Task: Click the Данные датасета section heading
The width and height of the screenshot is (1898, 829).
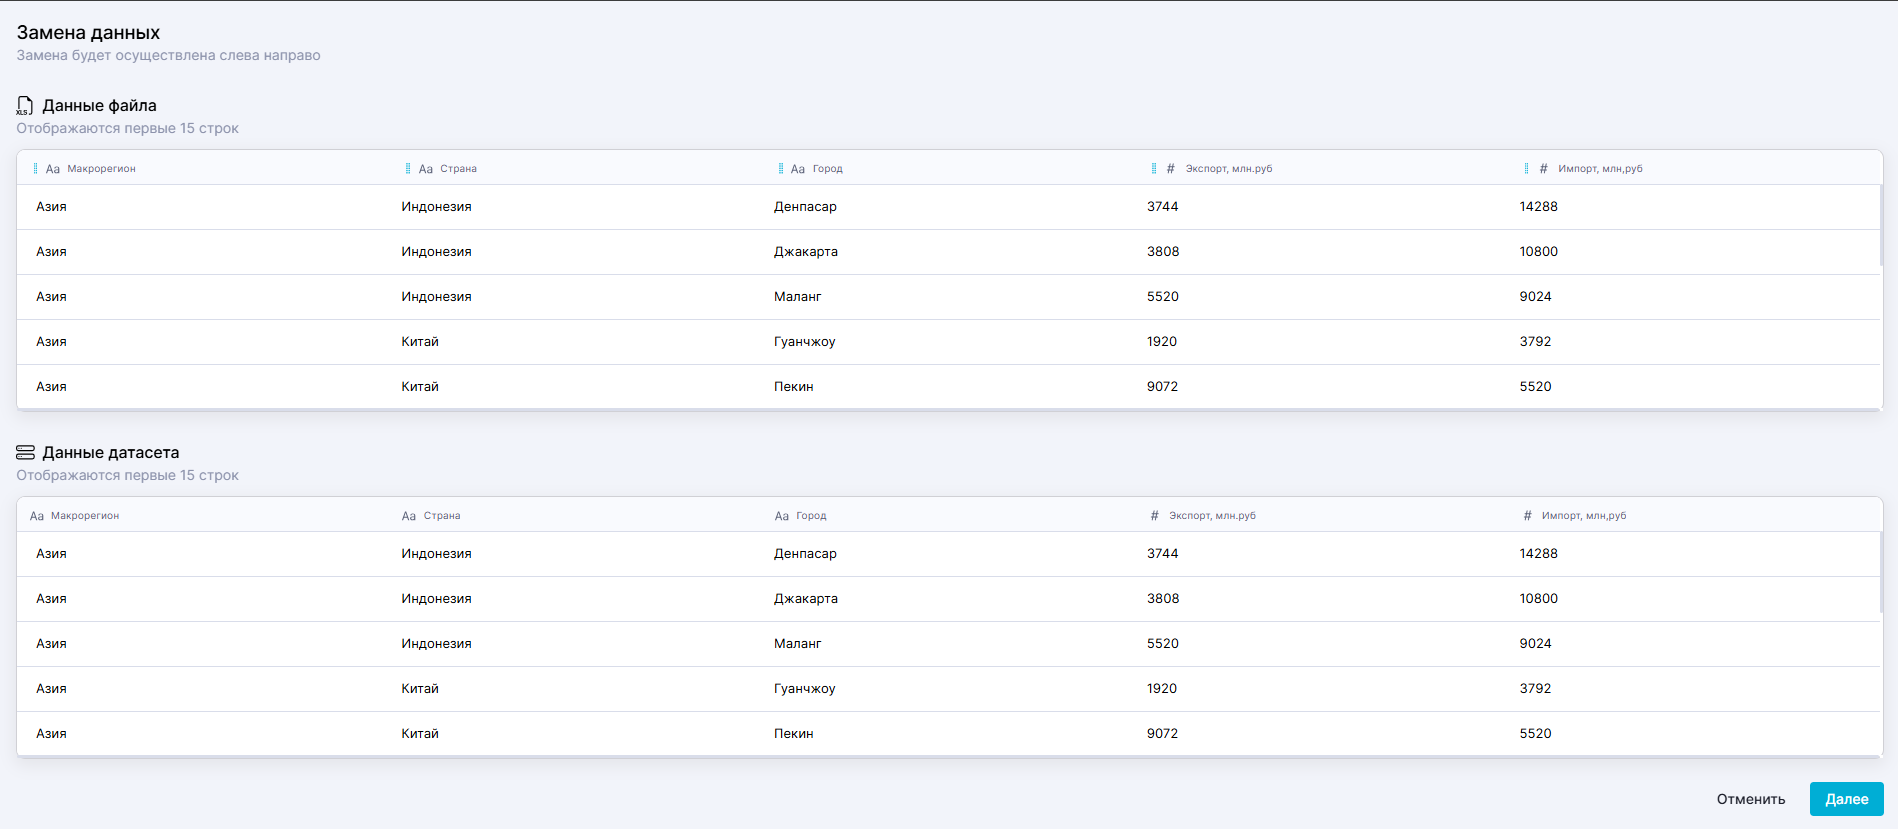Action: pos(110,453)
